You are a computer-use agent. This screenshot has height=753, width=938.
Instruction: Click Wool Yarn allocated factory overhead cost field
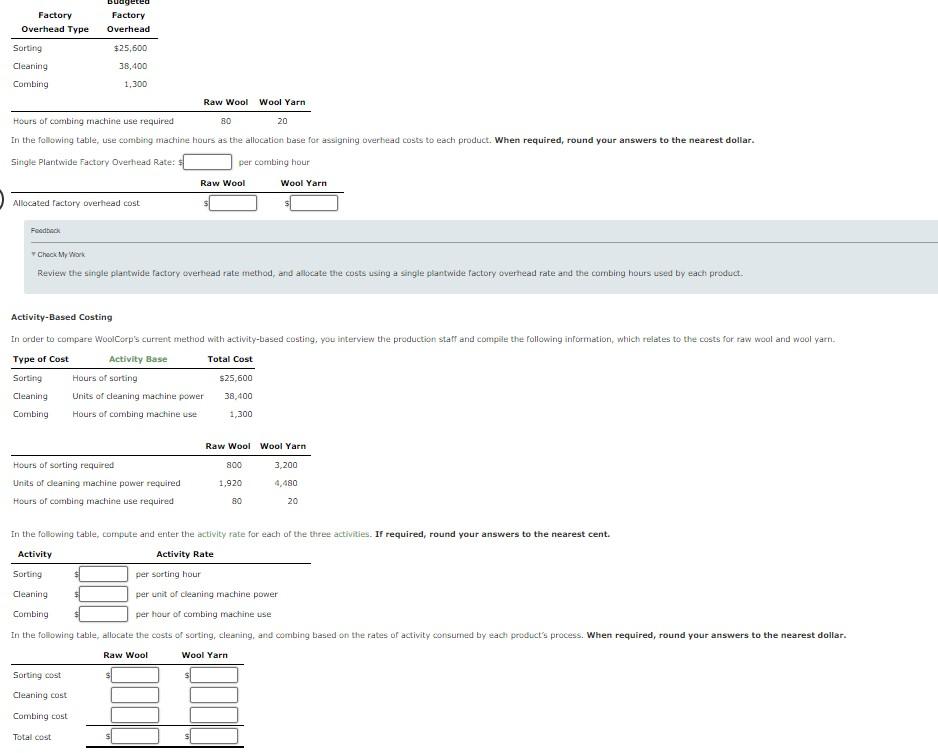pyautogui.click(x=313, y=203)
